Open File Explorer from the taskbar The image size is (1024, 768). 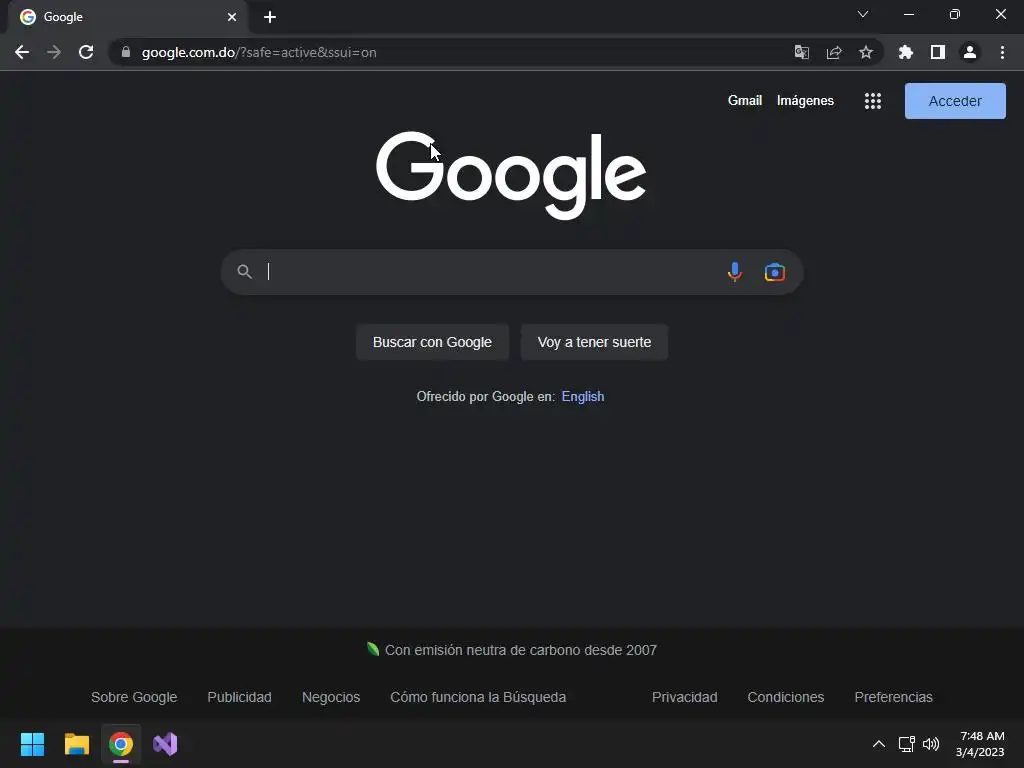pos(76,744)
